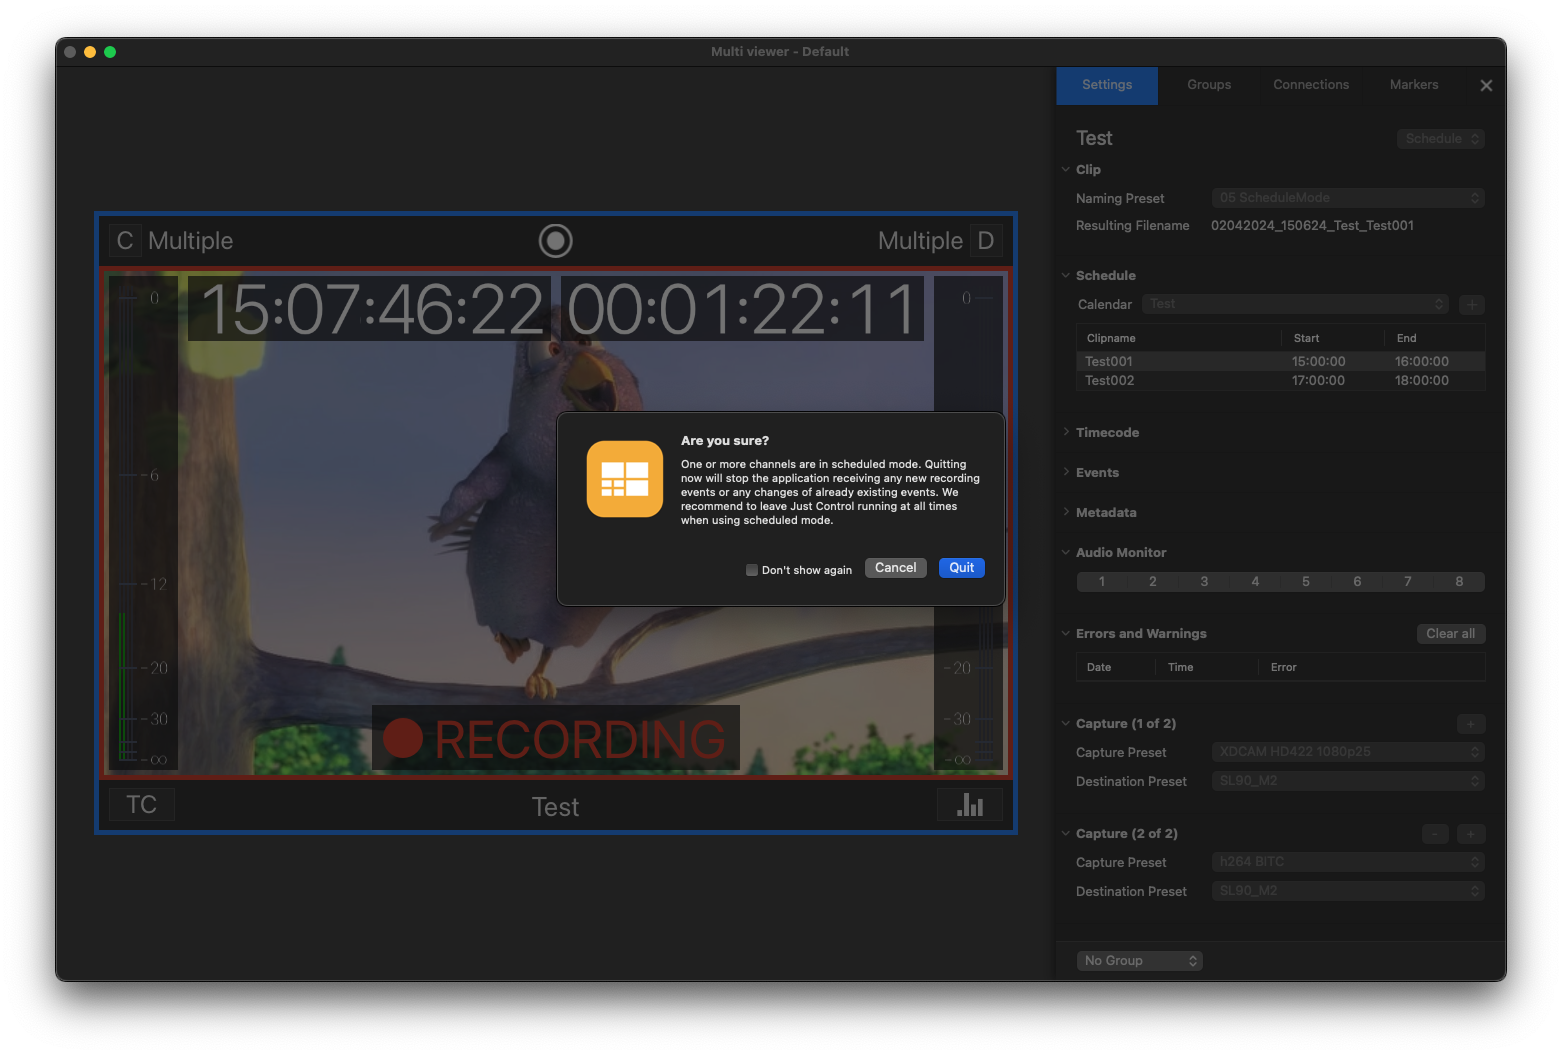Expand the Metadata section
The height and width of the screenshot is (1055, 1562).
(1066, 513)
